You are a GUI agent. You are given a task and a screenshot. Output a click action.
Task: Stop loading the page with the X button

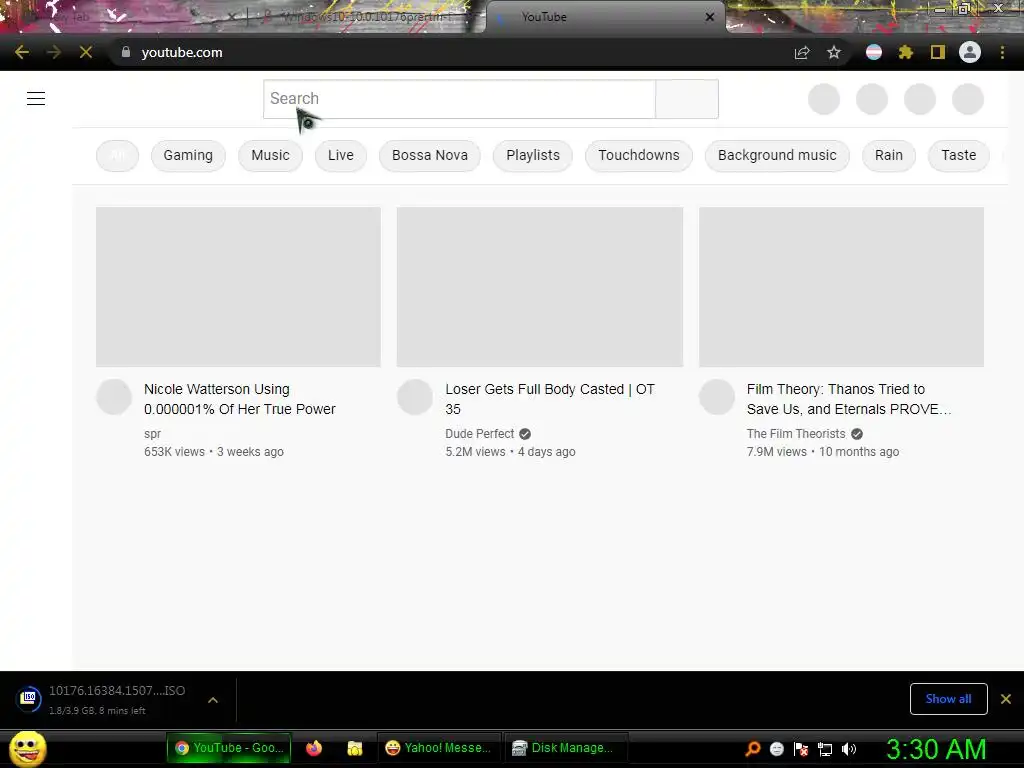point(86,52)
